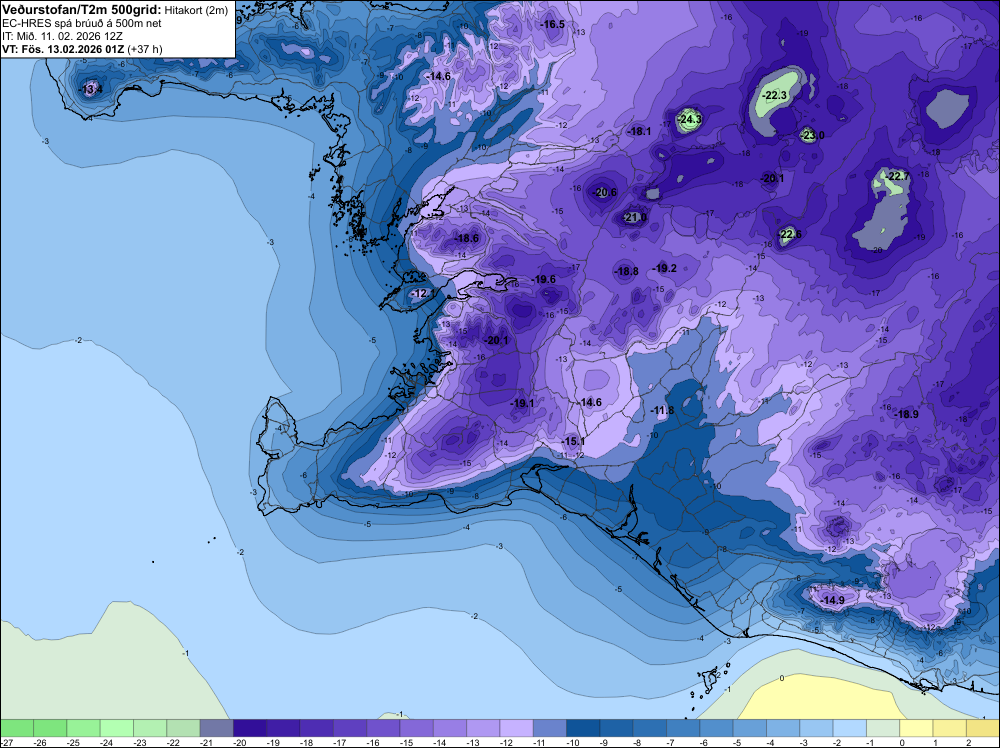
Task: Click the green legend swatch between -27 and -26
Action: [x=17, y=728]
